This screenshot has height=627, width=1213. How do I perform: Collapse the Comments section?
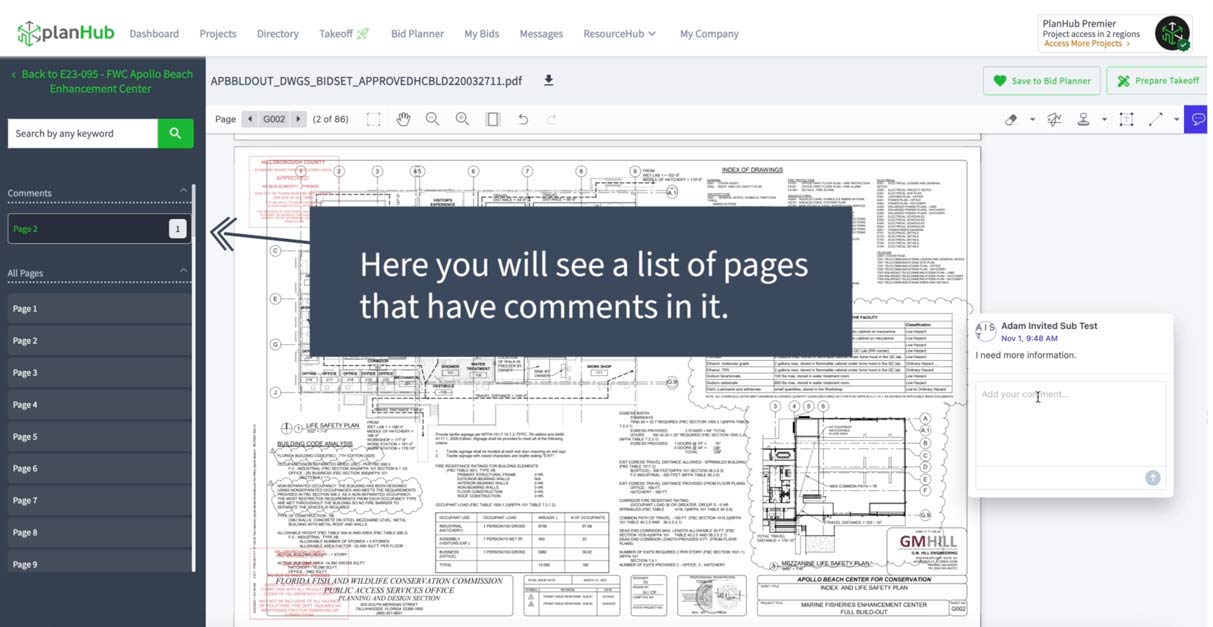(x=183, y=192)
